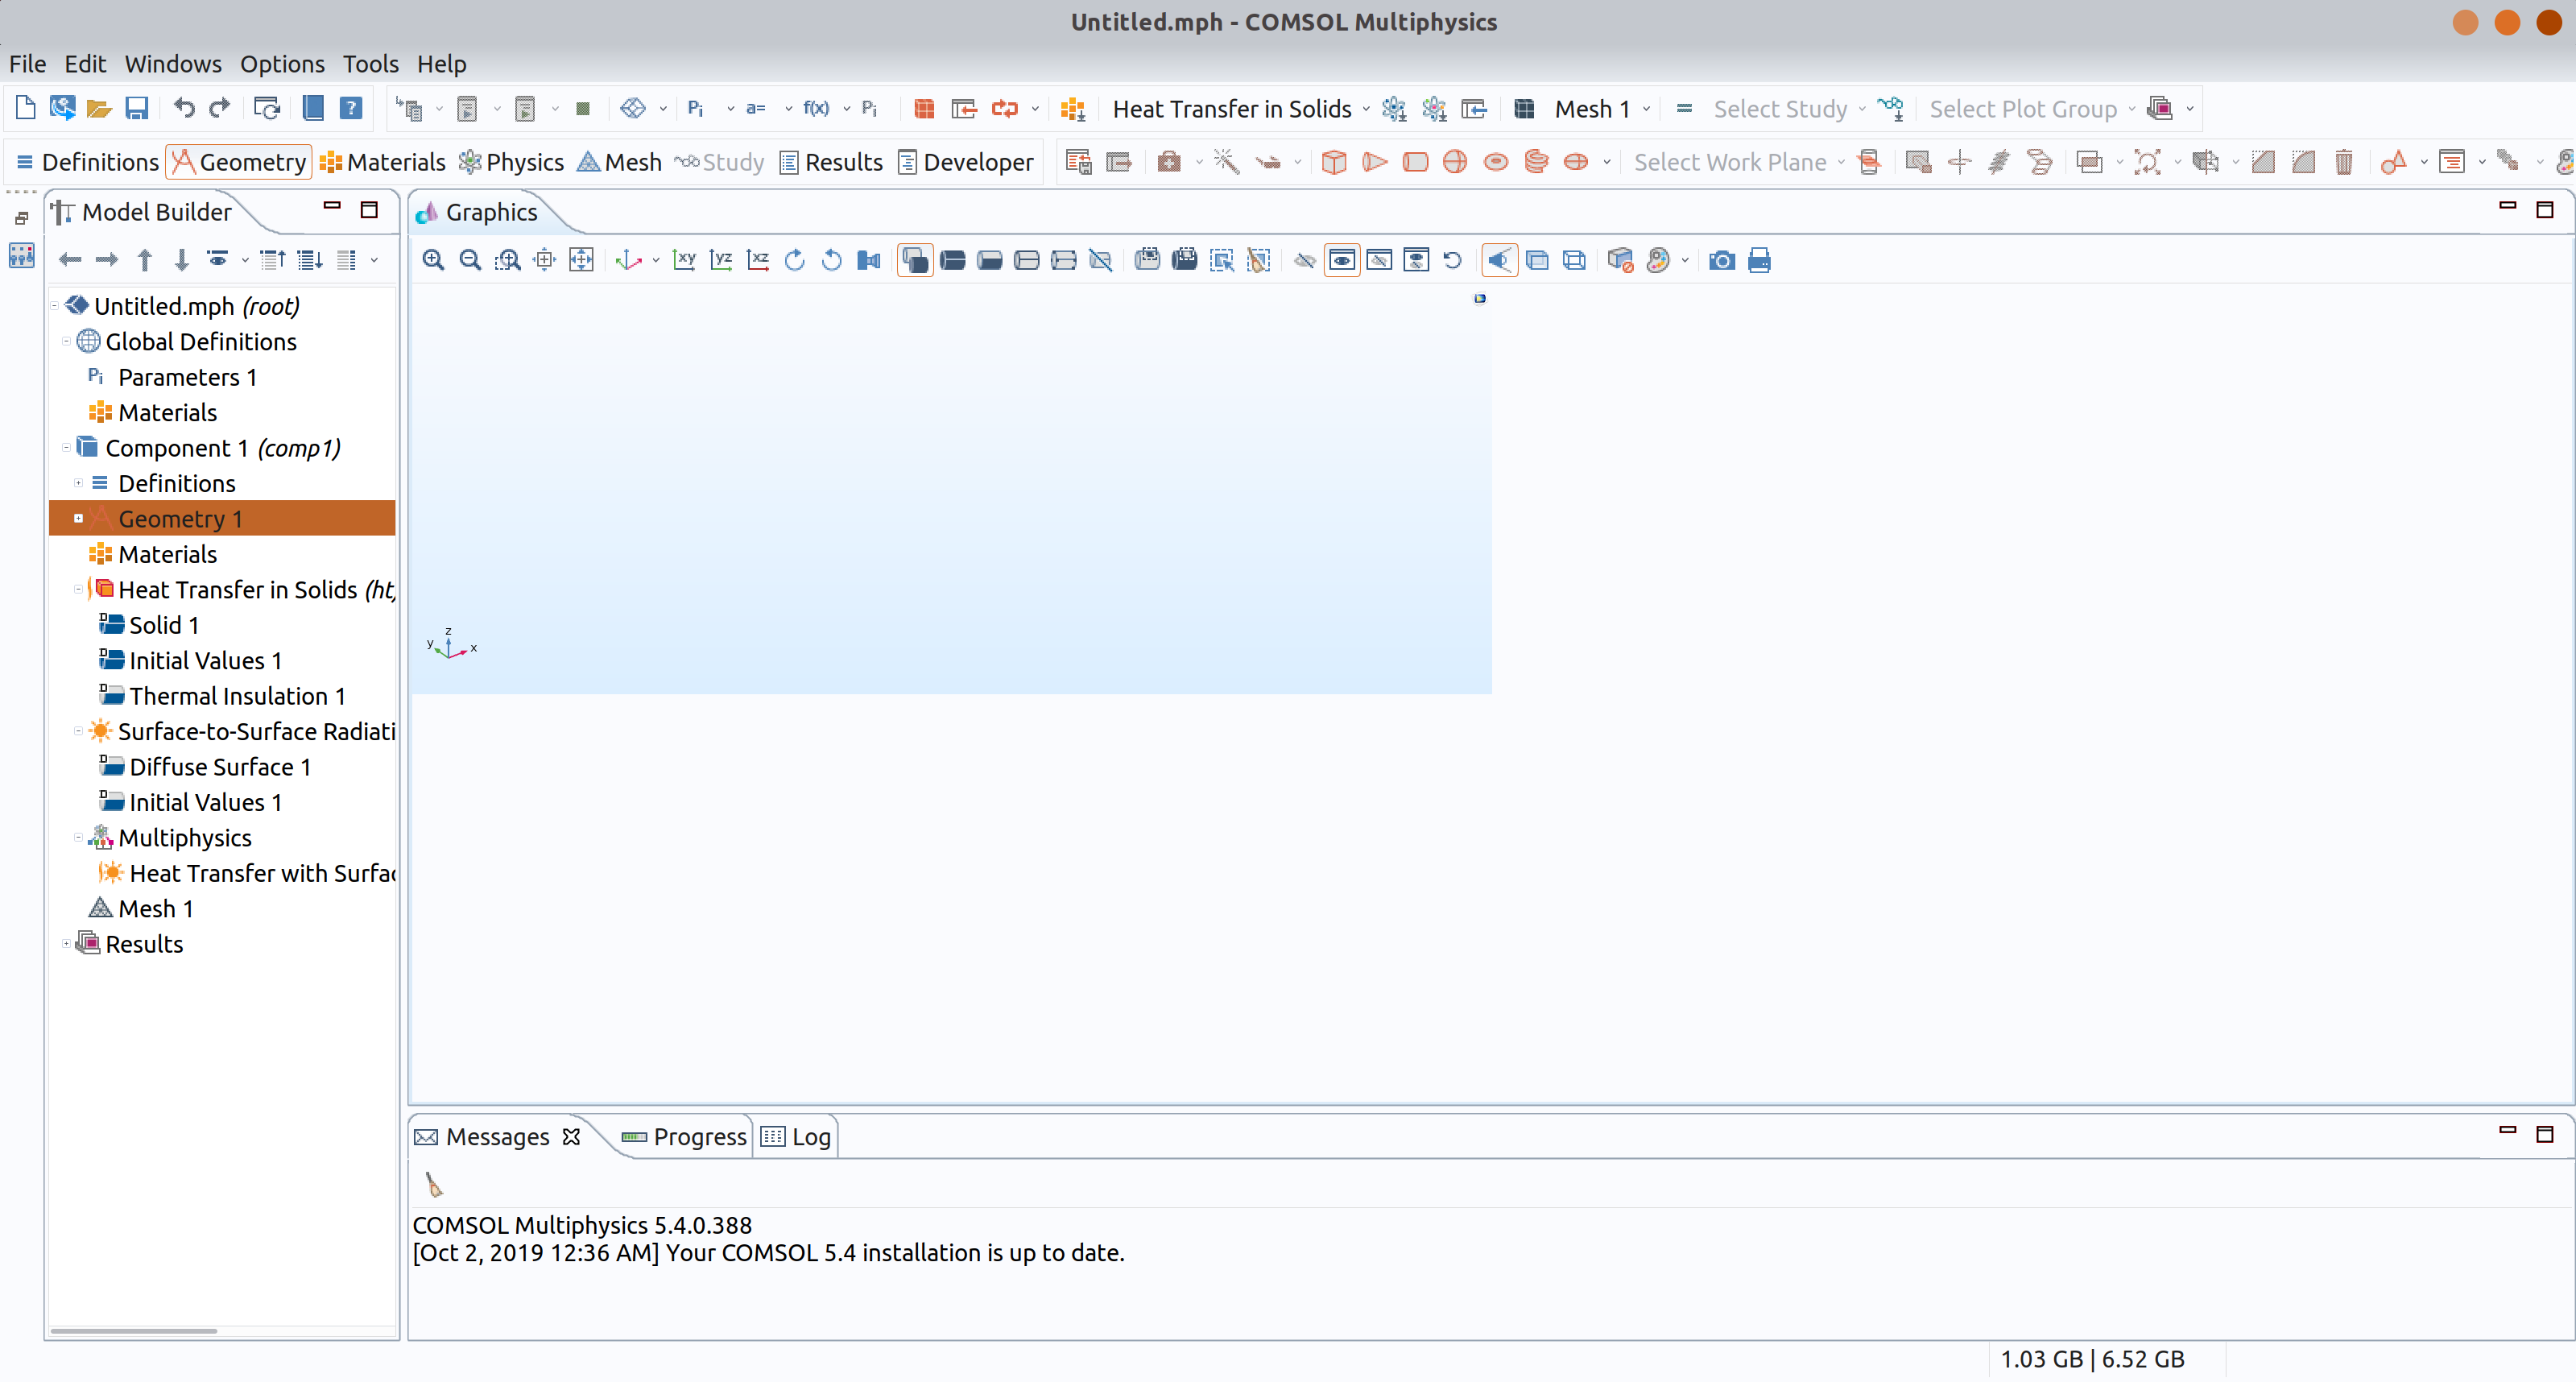Image resolution: width=2576 pixels, height=1382 pixels.
Task: Clear messages with the broom icon
Action: click(433, 1184)
